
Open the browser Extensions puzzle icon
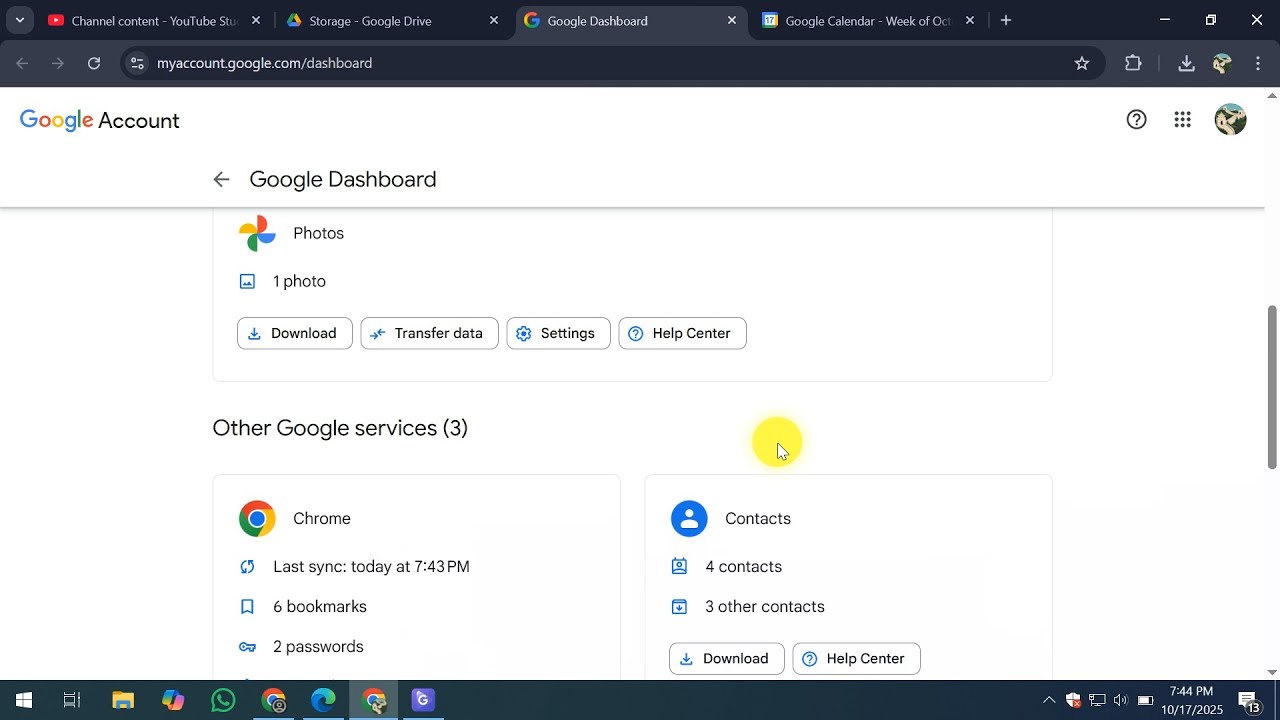click(x=1133, y=63)
